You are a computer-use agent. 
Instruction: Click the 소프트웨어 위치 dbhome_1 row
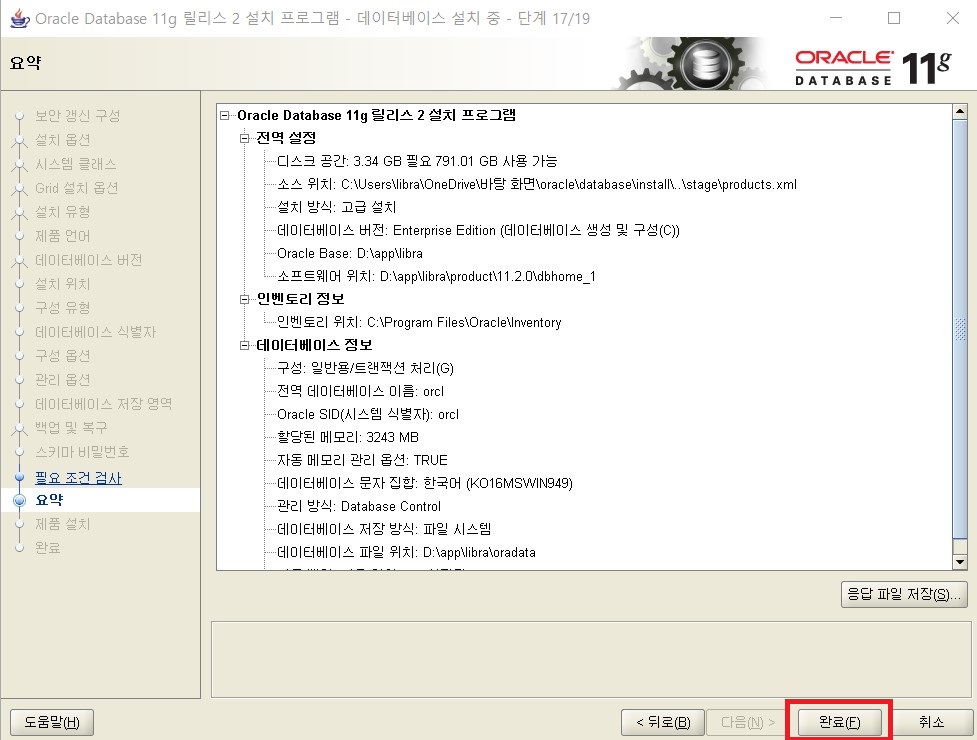click(436, 277)
